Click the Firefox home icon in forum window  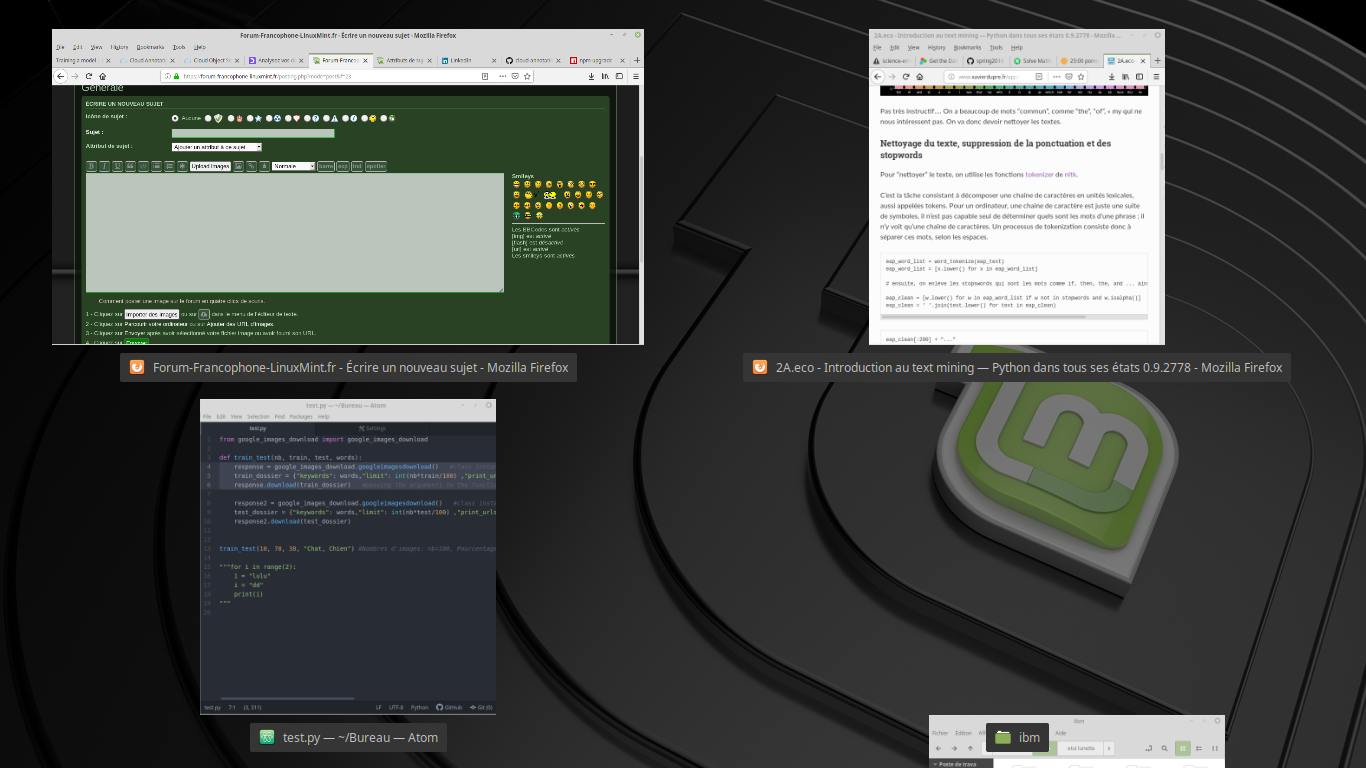tap(104, 76)
